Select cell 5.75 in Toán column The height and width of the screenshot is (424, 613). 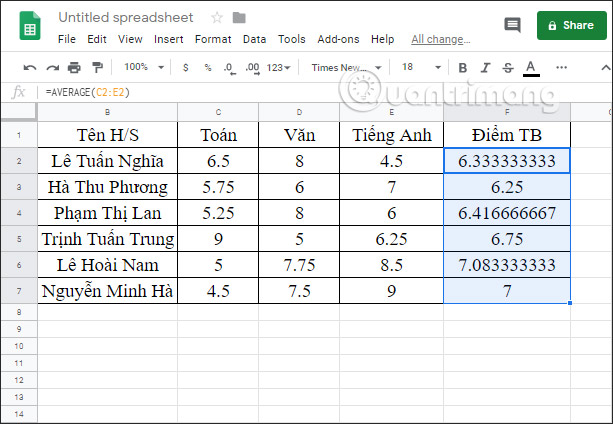tap(218, 187)
